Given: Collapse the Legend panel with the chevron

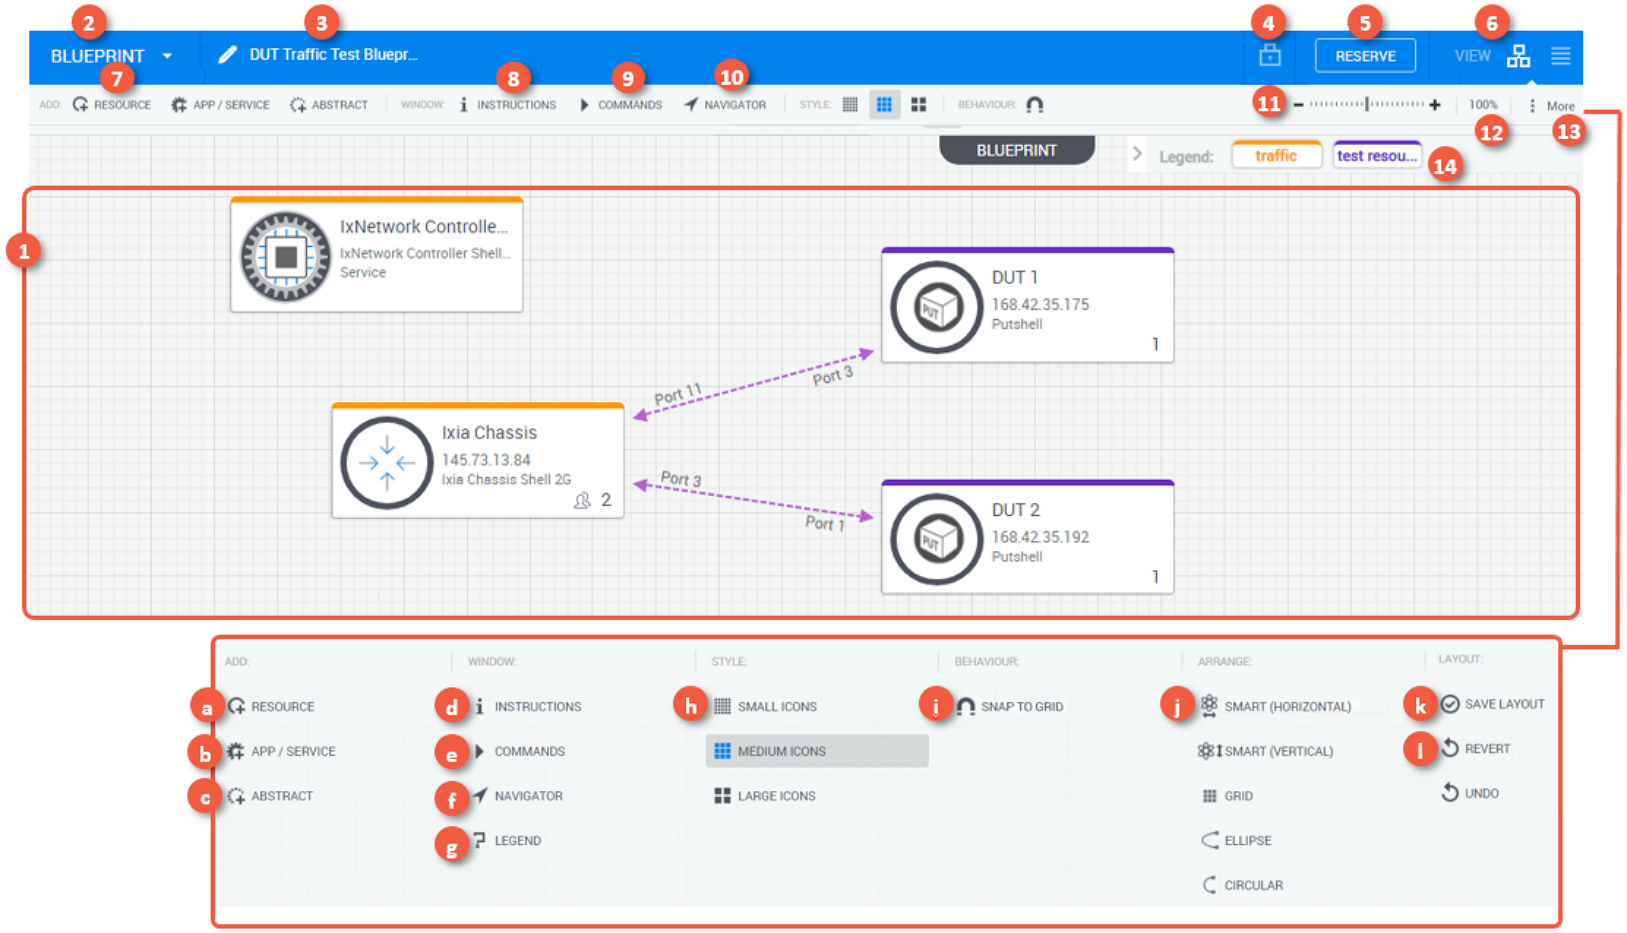Looking at the screenshot, I should 1137,155.
